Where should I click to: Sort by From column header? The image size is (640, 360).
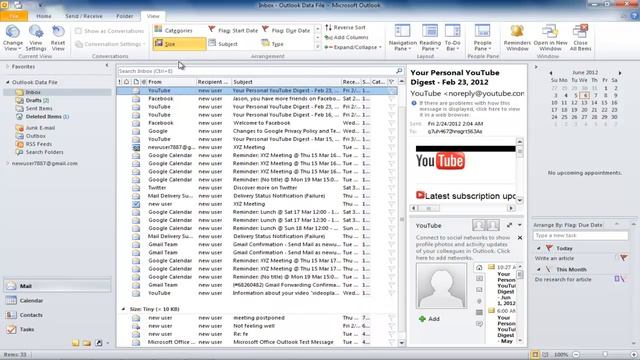171,82
